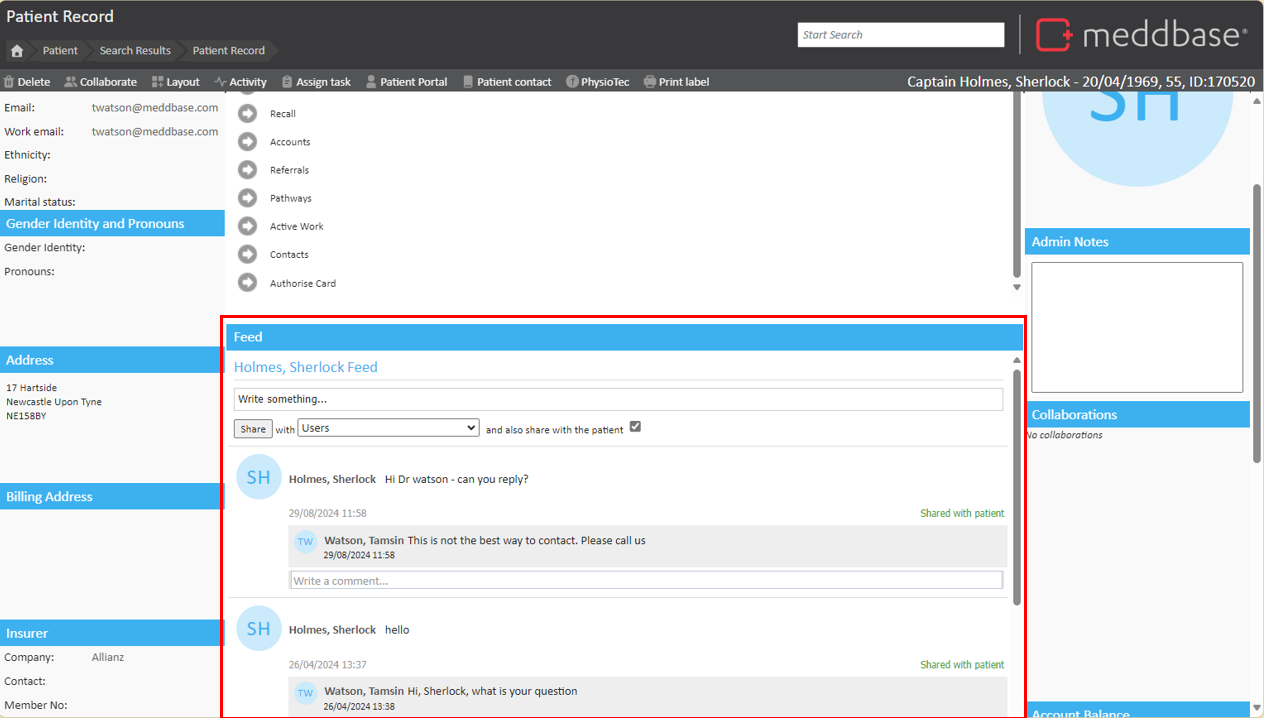Image resolution: width=1265 pixels, height=718 pixels.
Task: Toggle the share with the patient checkbox
Action: [x=635, y=427]
